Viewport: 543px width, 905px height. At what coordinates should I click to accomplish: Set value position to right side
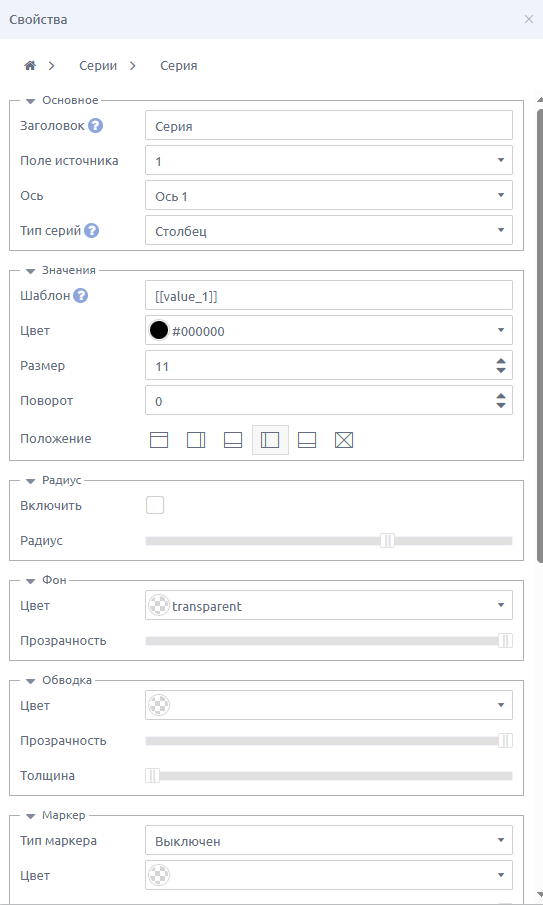click(196, 440)
